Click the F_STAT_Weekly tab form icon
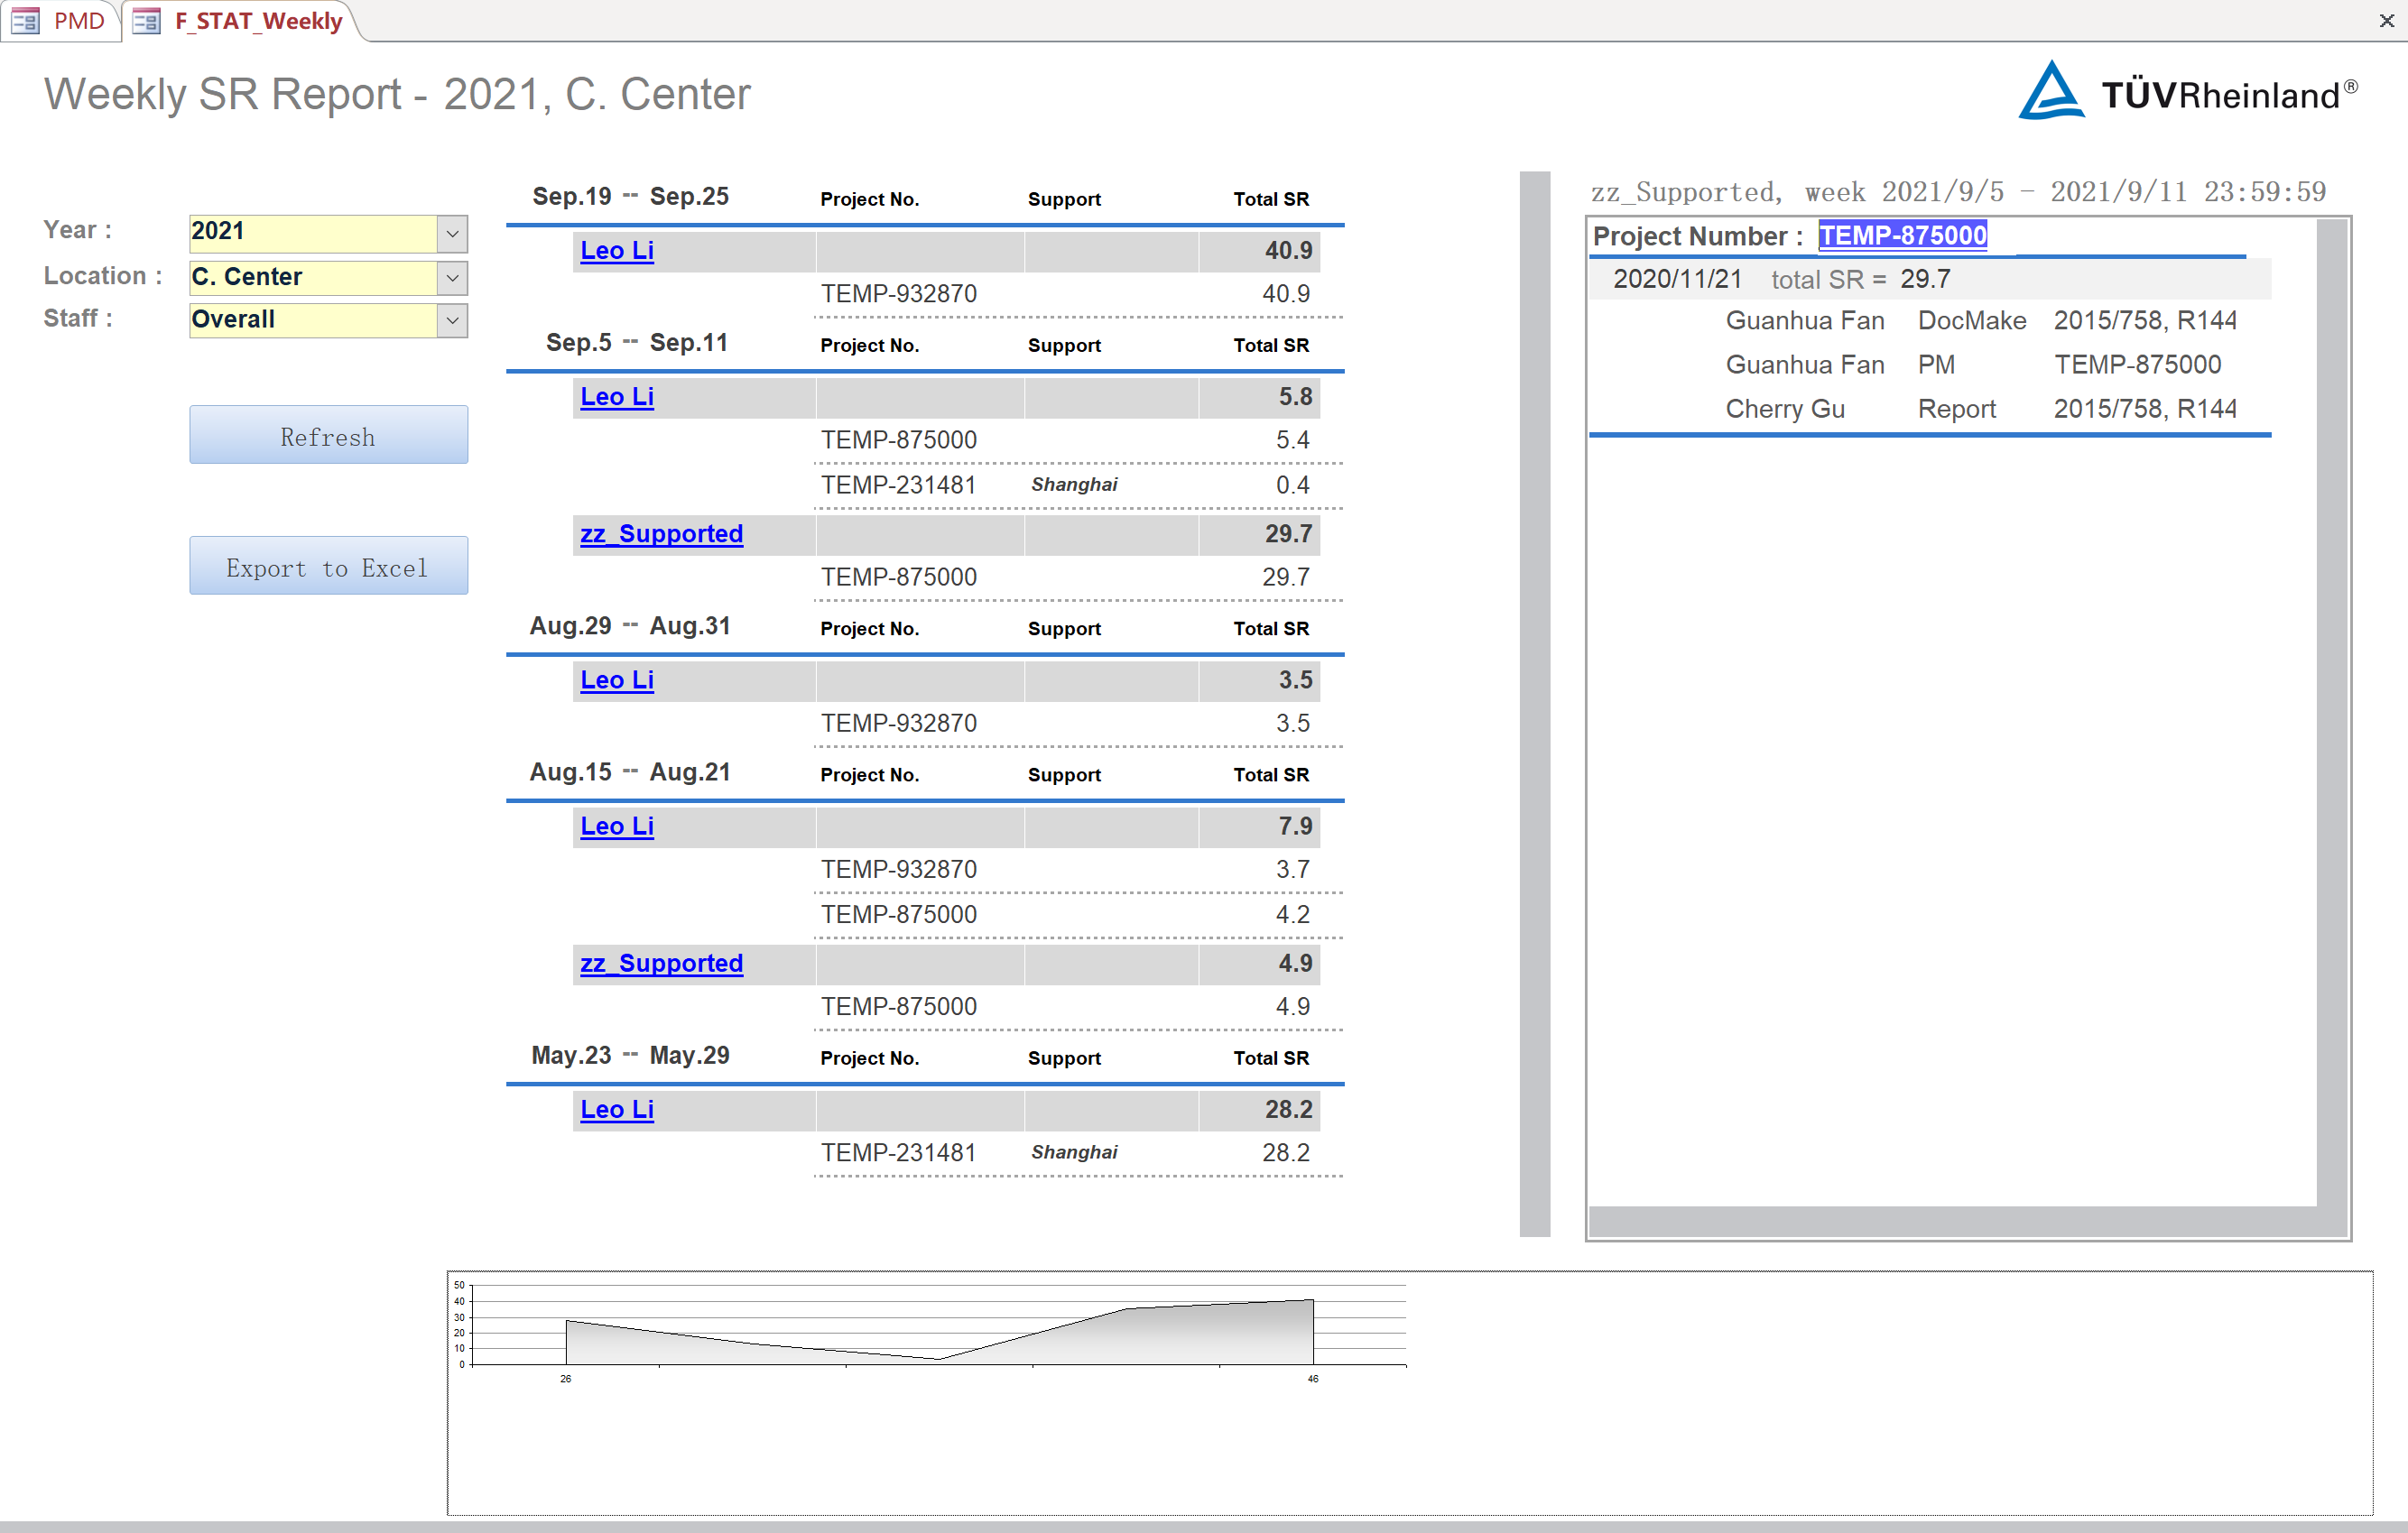The image size is (2408, 1533). [x=147, y=20]
